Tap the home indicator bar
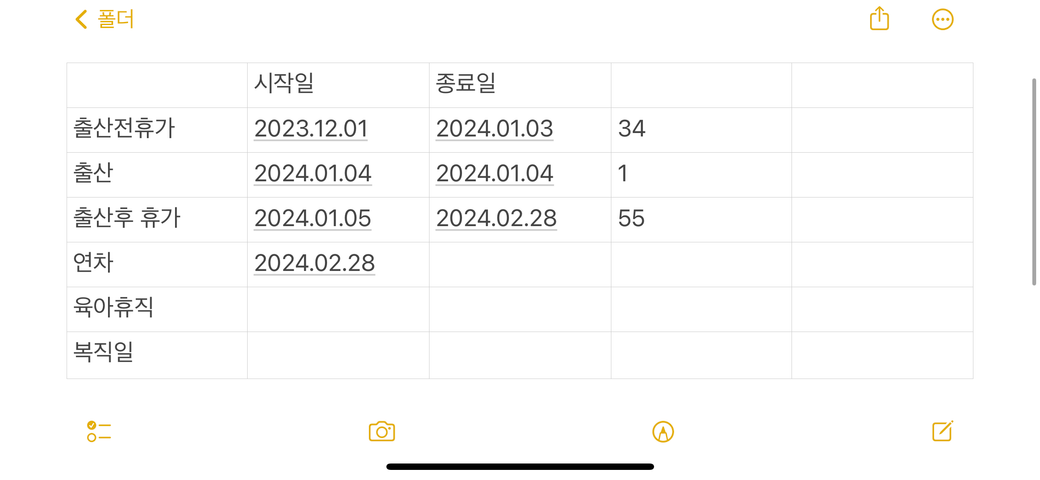This screenshot has height=480, width=1040. point(520,466)
